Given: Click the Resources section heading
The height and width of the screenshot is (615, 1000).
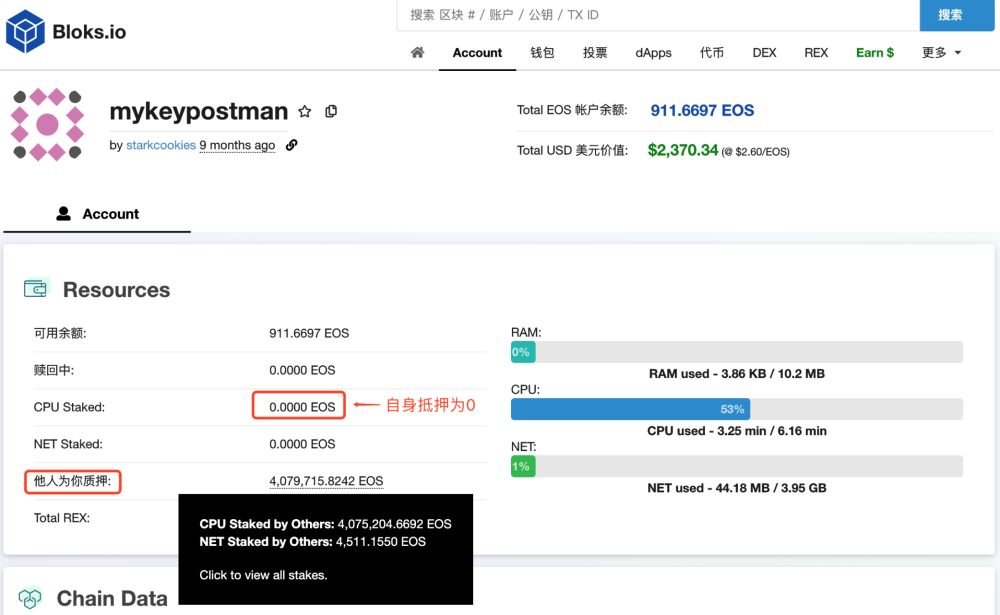Looking at the screenshot, I should 117,290.
